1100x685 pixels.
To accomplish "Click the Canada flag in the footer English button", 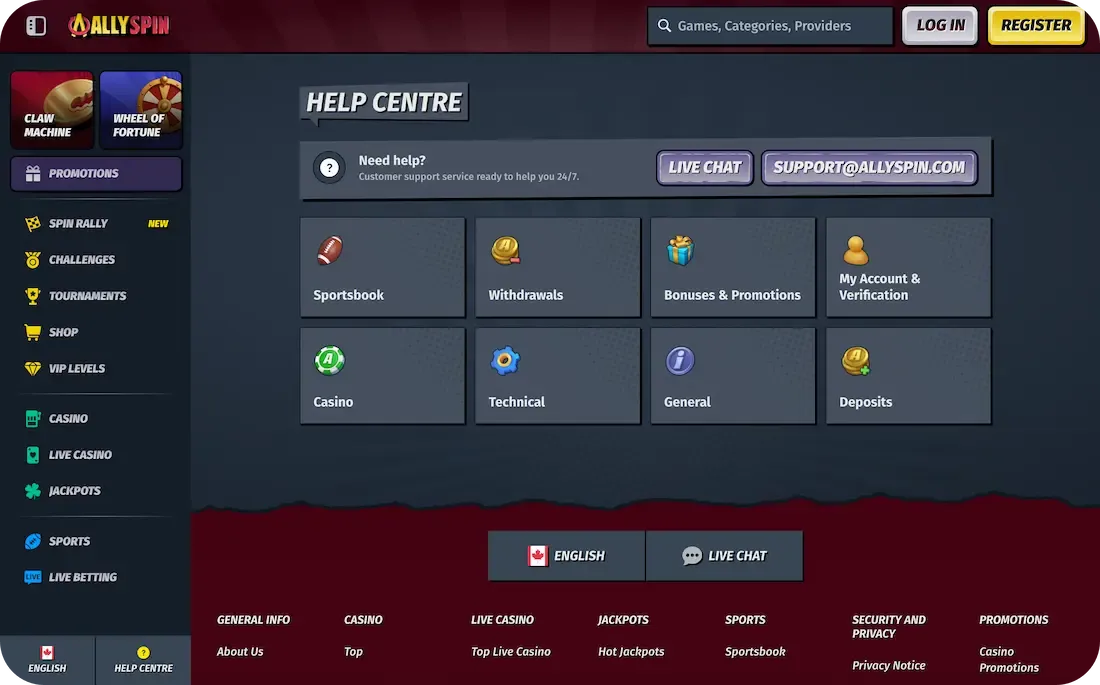I will pyautogui.click(x=537, y=556).
